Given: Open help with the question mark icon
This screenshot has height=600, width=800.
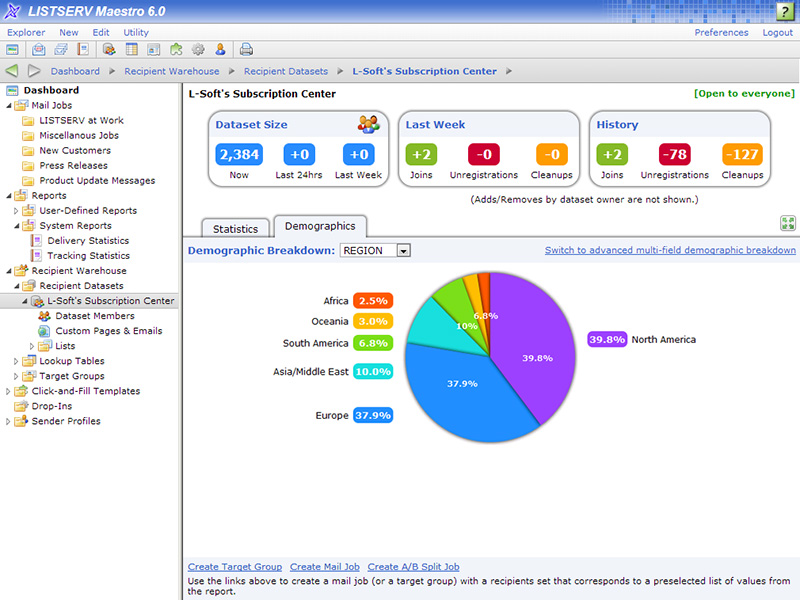Looking at the screenshot, I should [x=785, y=11].
